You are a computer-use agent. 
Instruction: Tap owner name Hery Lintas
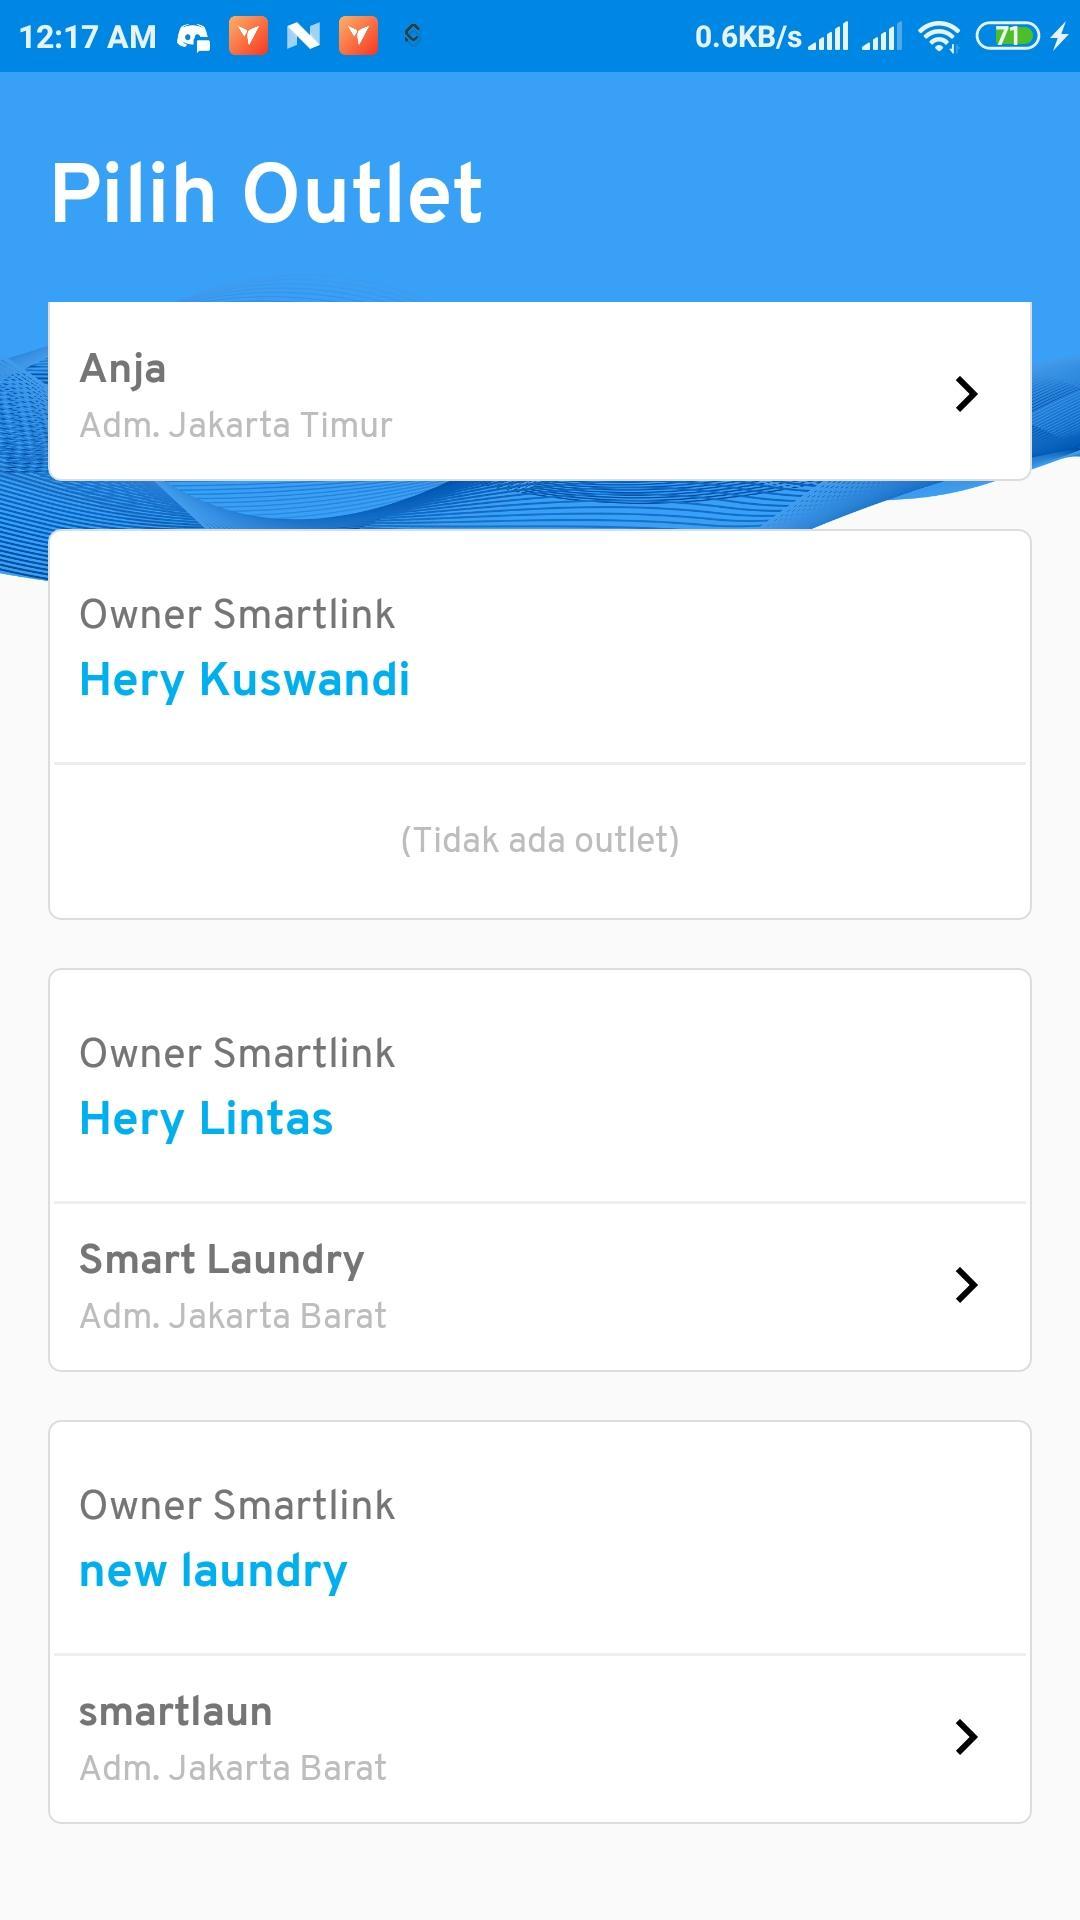(206, 1119)
